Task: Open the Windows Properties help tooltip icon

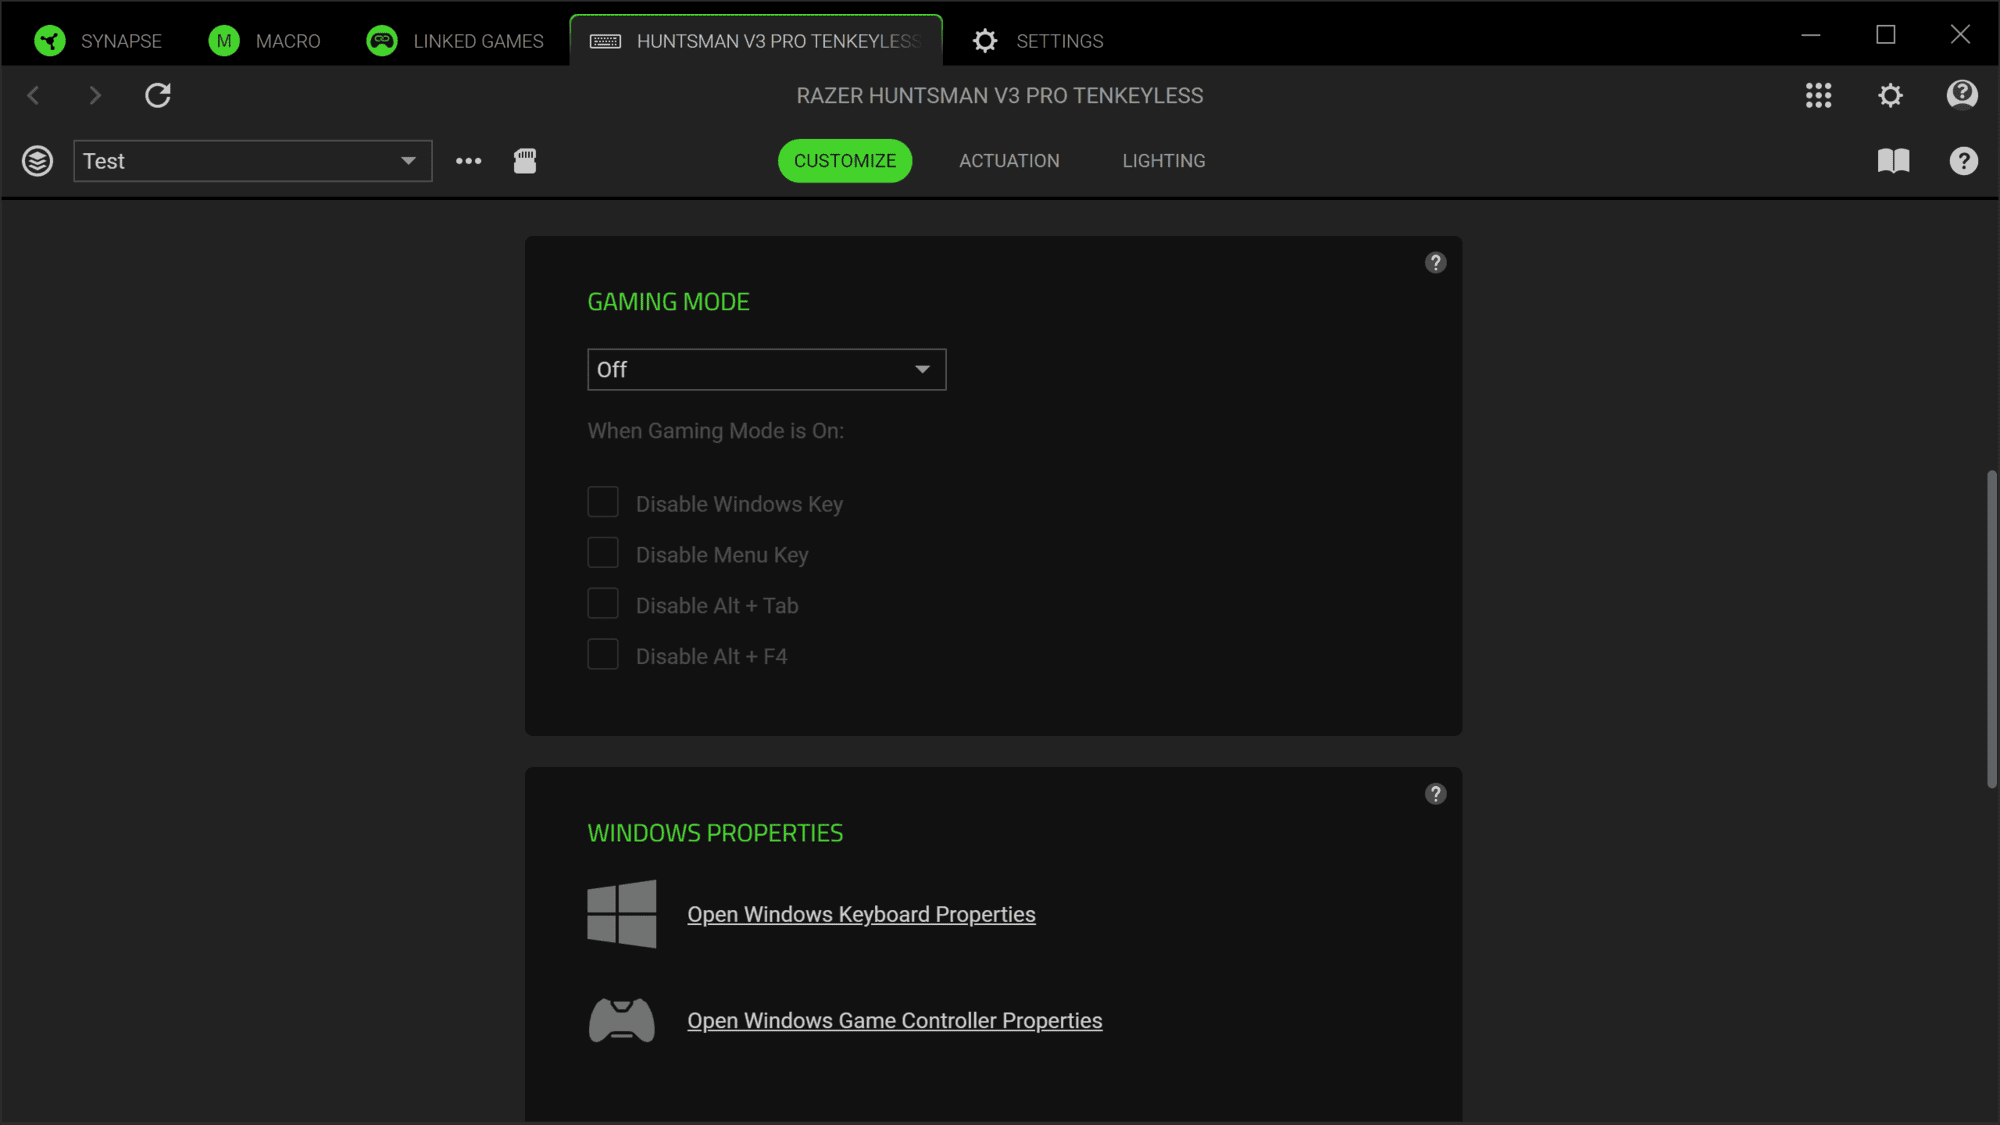Action: coord(1435,794)
